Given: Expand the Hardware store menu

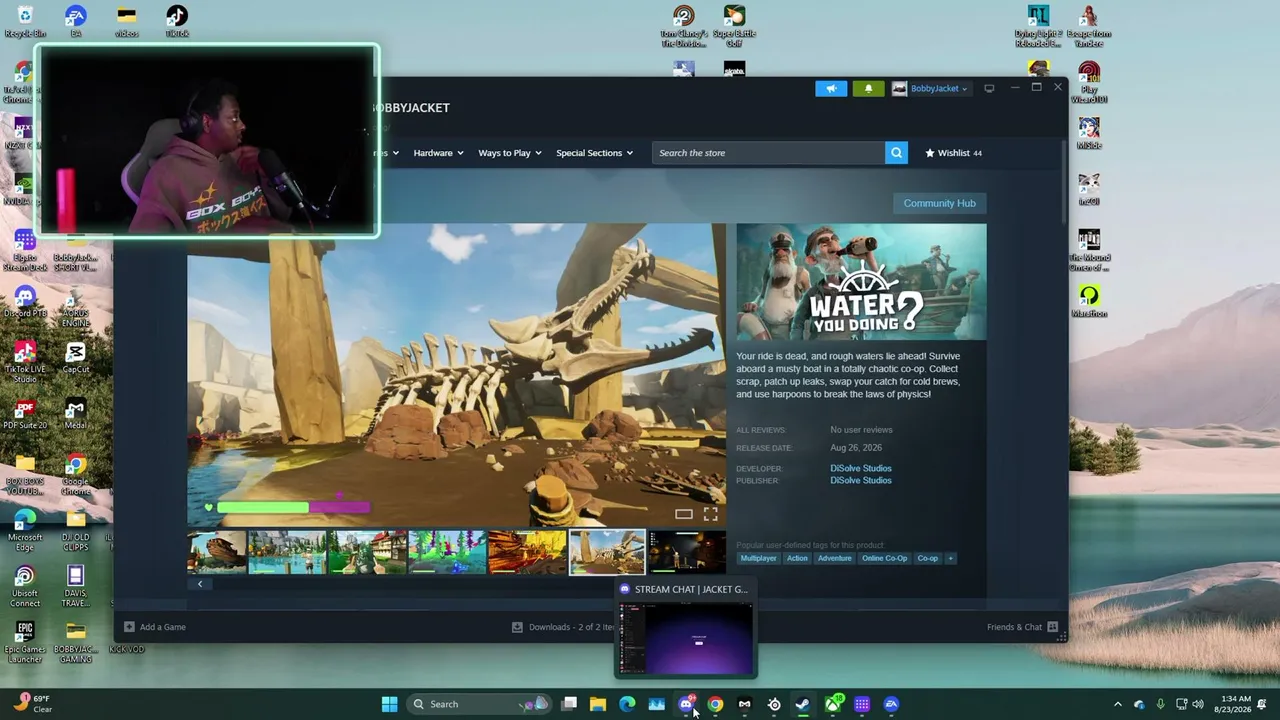Looking at the screenshot, I should click(x=438, y=153).
